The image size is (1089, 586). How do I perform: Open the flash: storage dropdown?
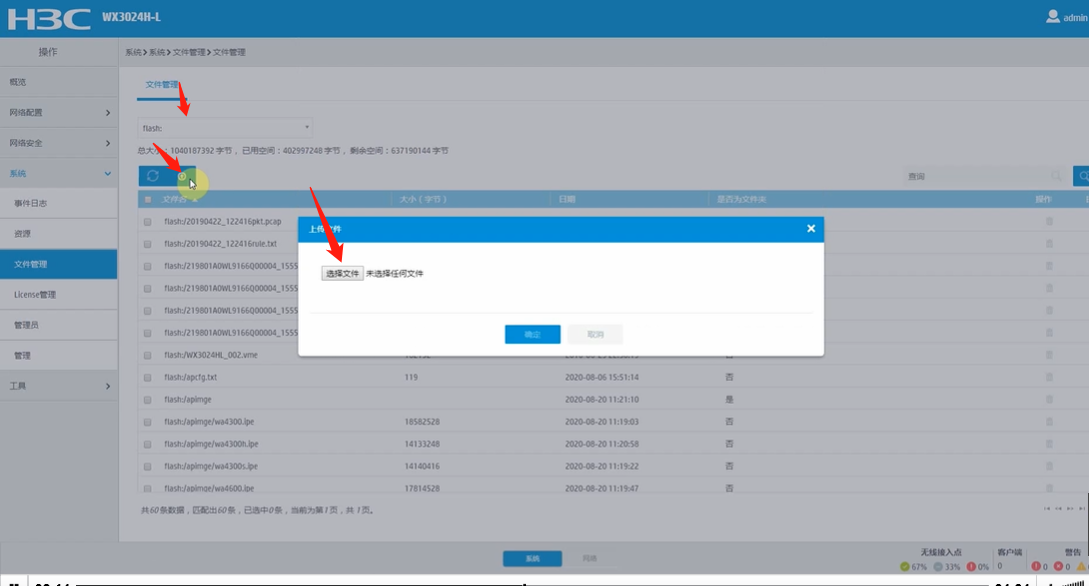[224, 128]
